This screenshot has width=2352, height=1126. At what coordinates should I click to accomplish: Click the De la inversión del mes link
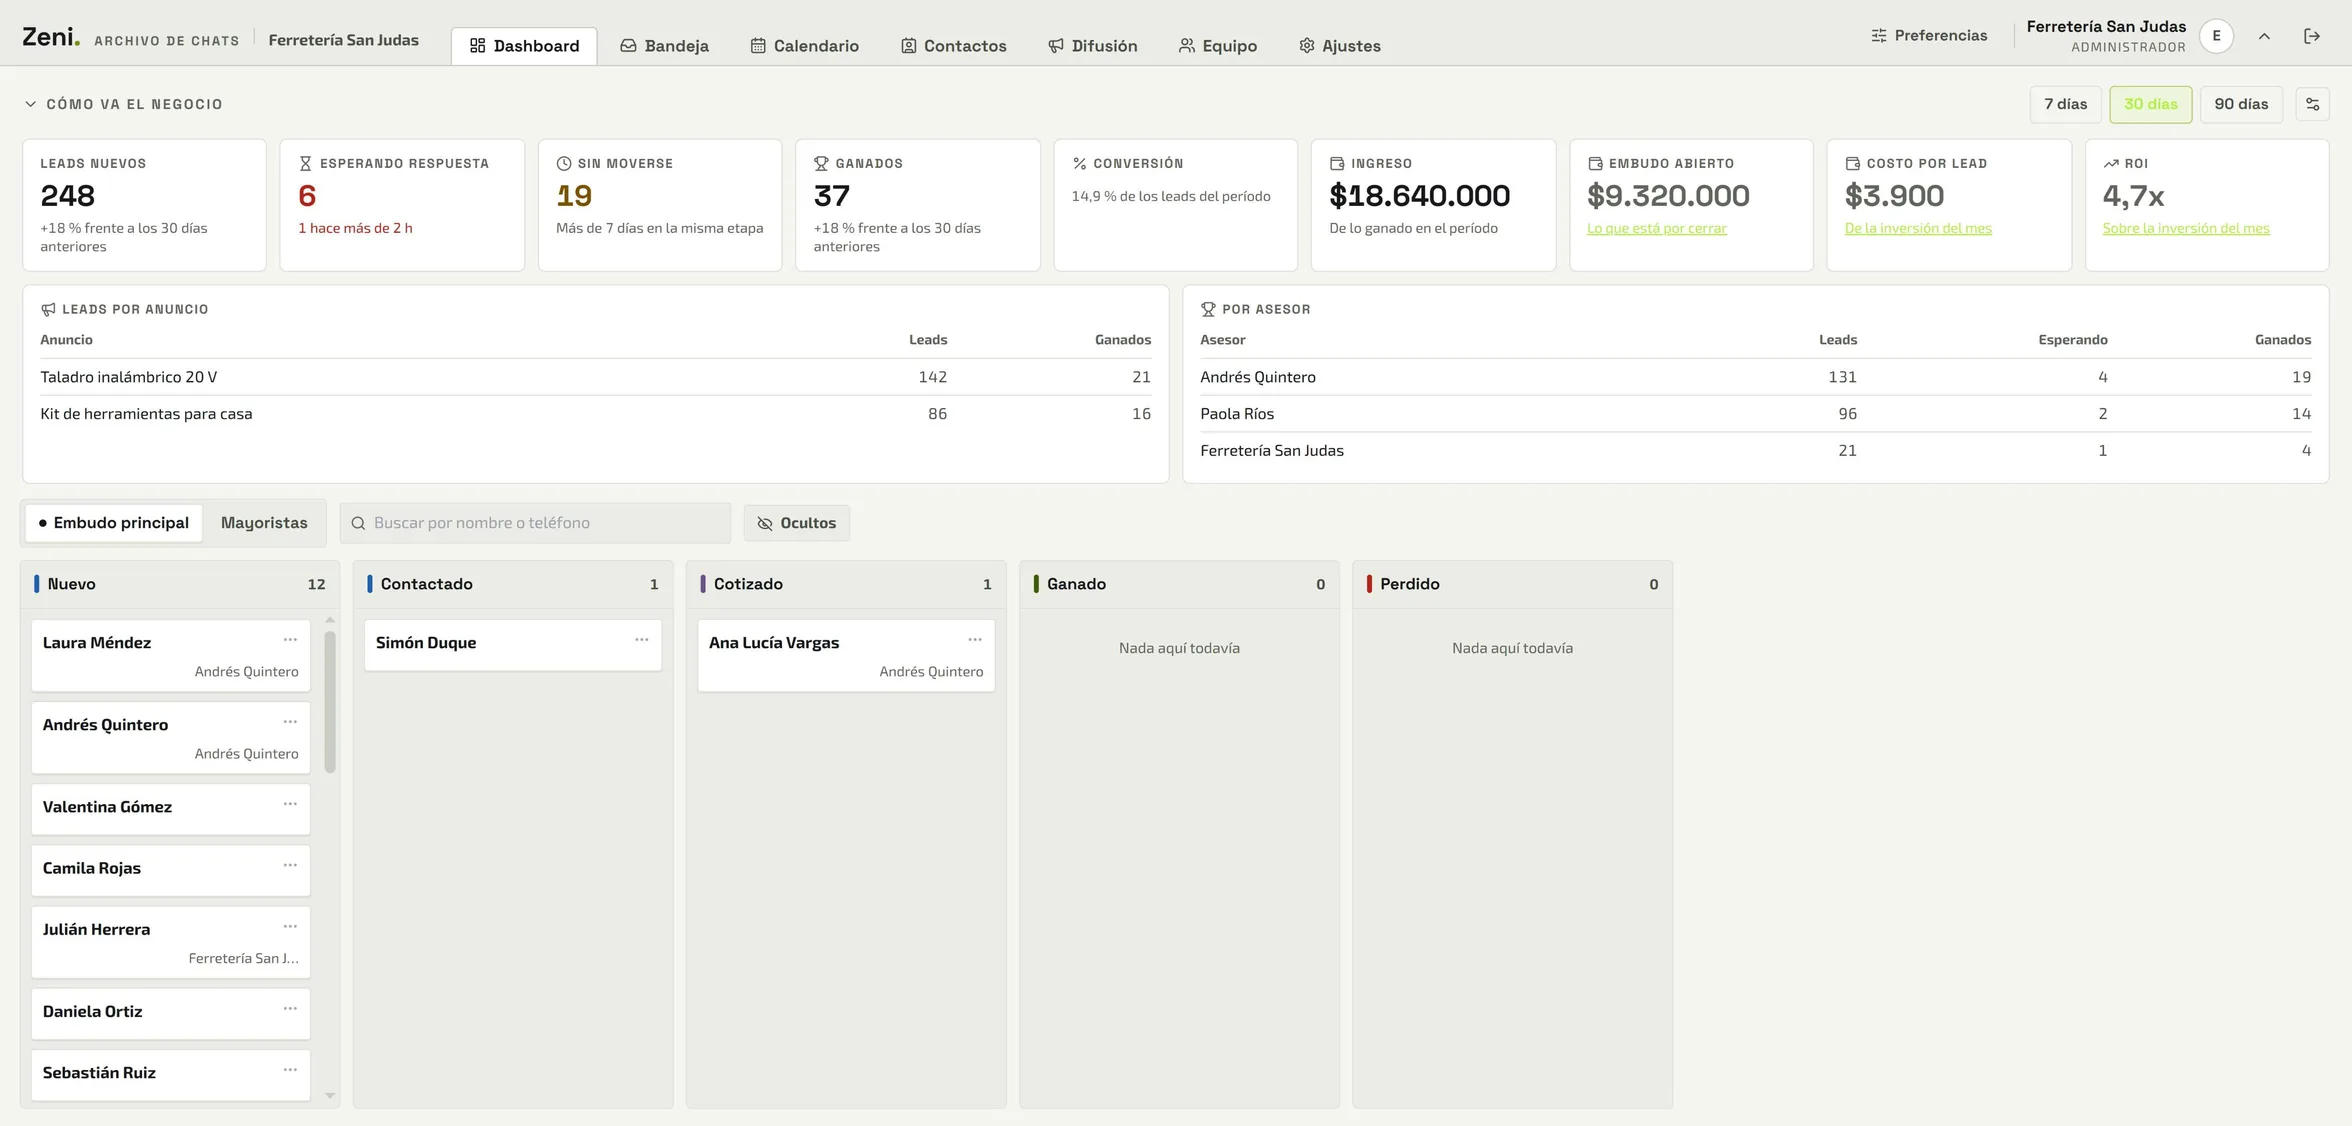[x=1918, y=228]
